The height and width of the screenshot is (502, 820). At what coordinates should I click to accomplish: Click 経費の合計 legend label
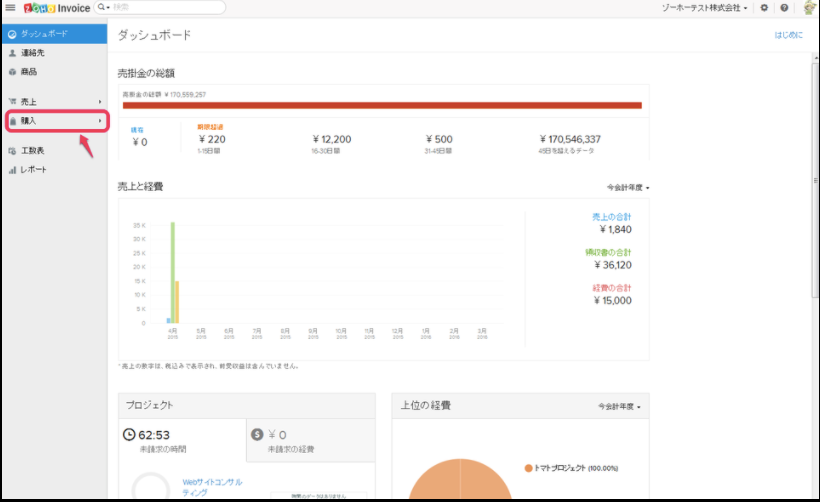[x=611, y=288]
